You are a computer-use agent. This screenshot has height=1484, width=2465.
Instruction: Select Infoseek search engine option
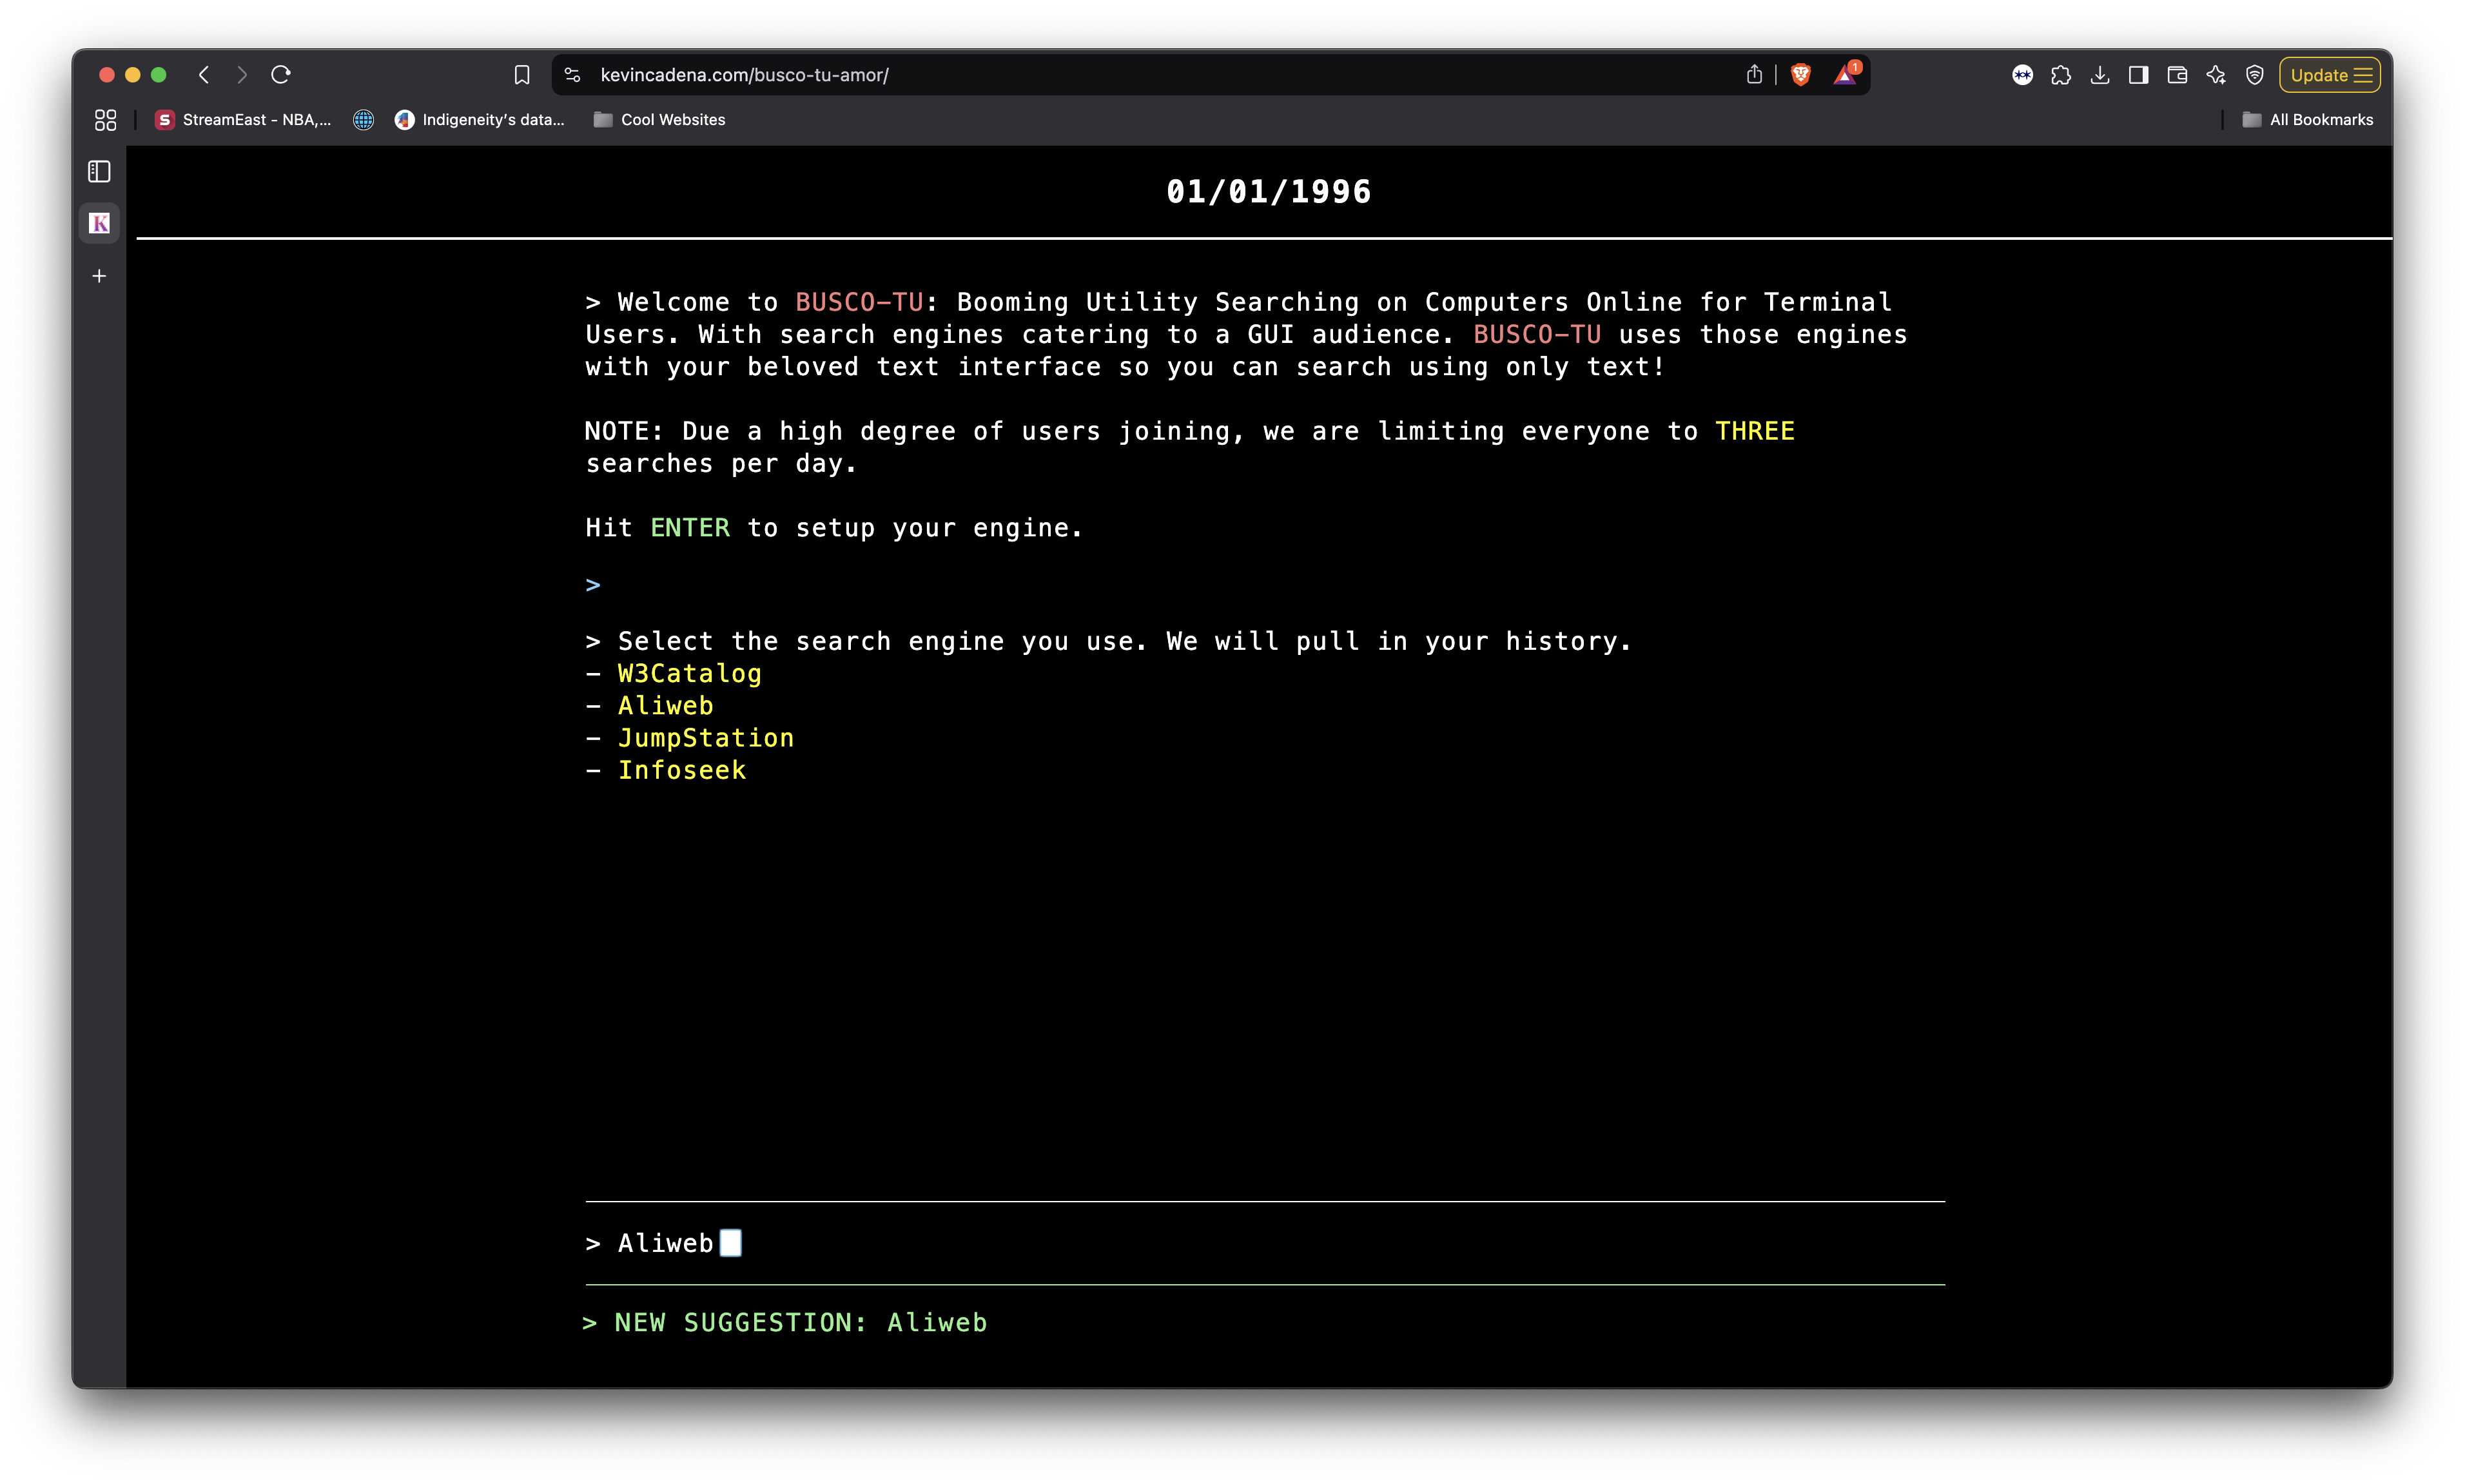[x=681, y=770]
